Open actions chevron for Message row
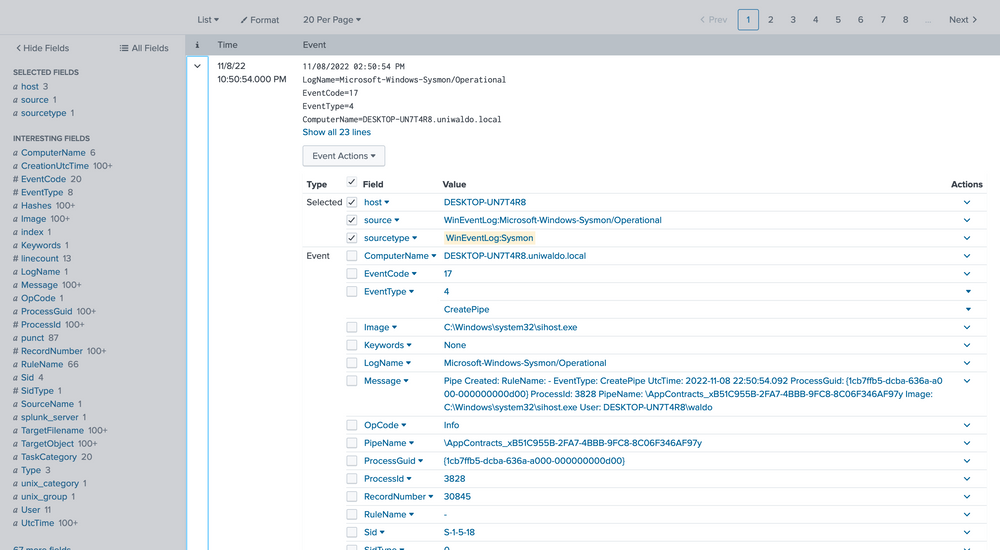 966,381
